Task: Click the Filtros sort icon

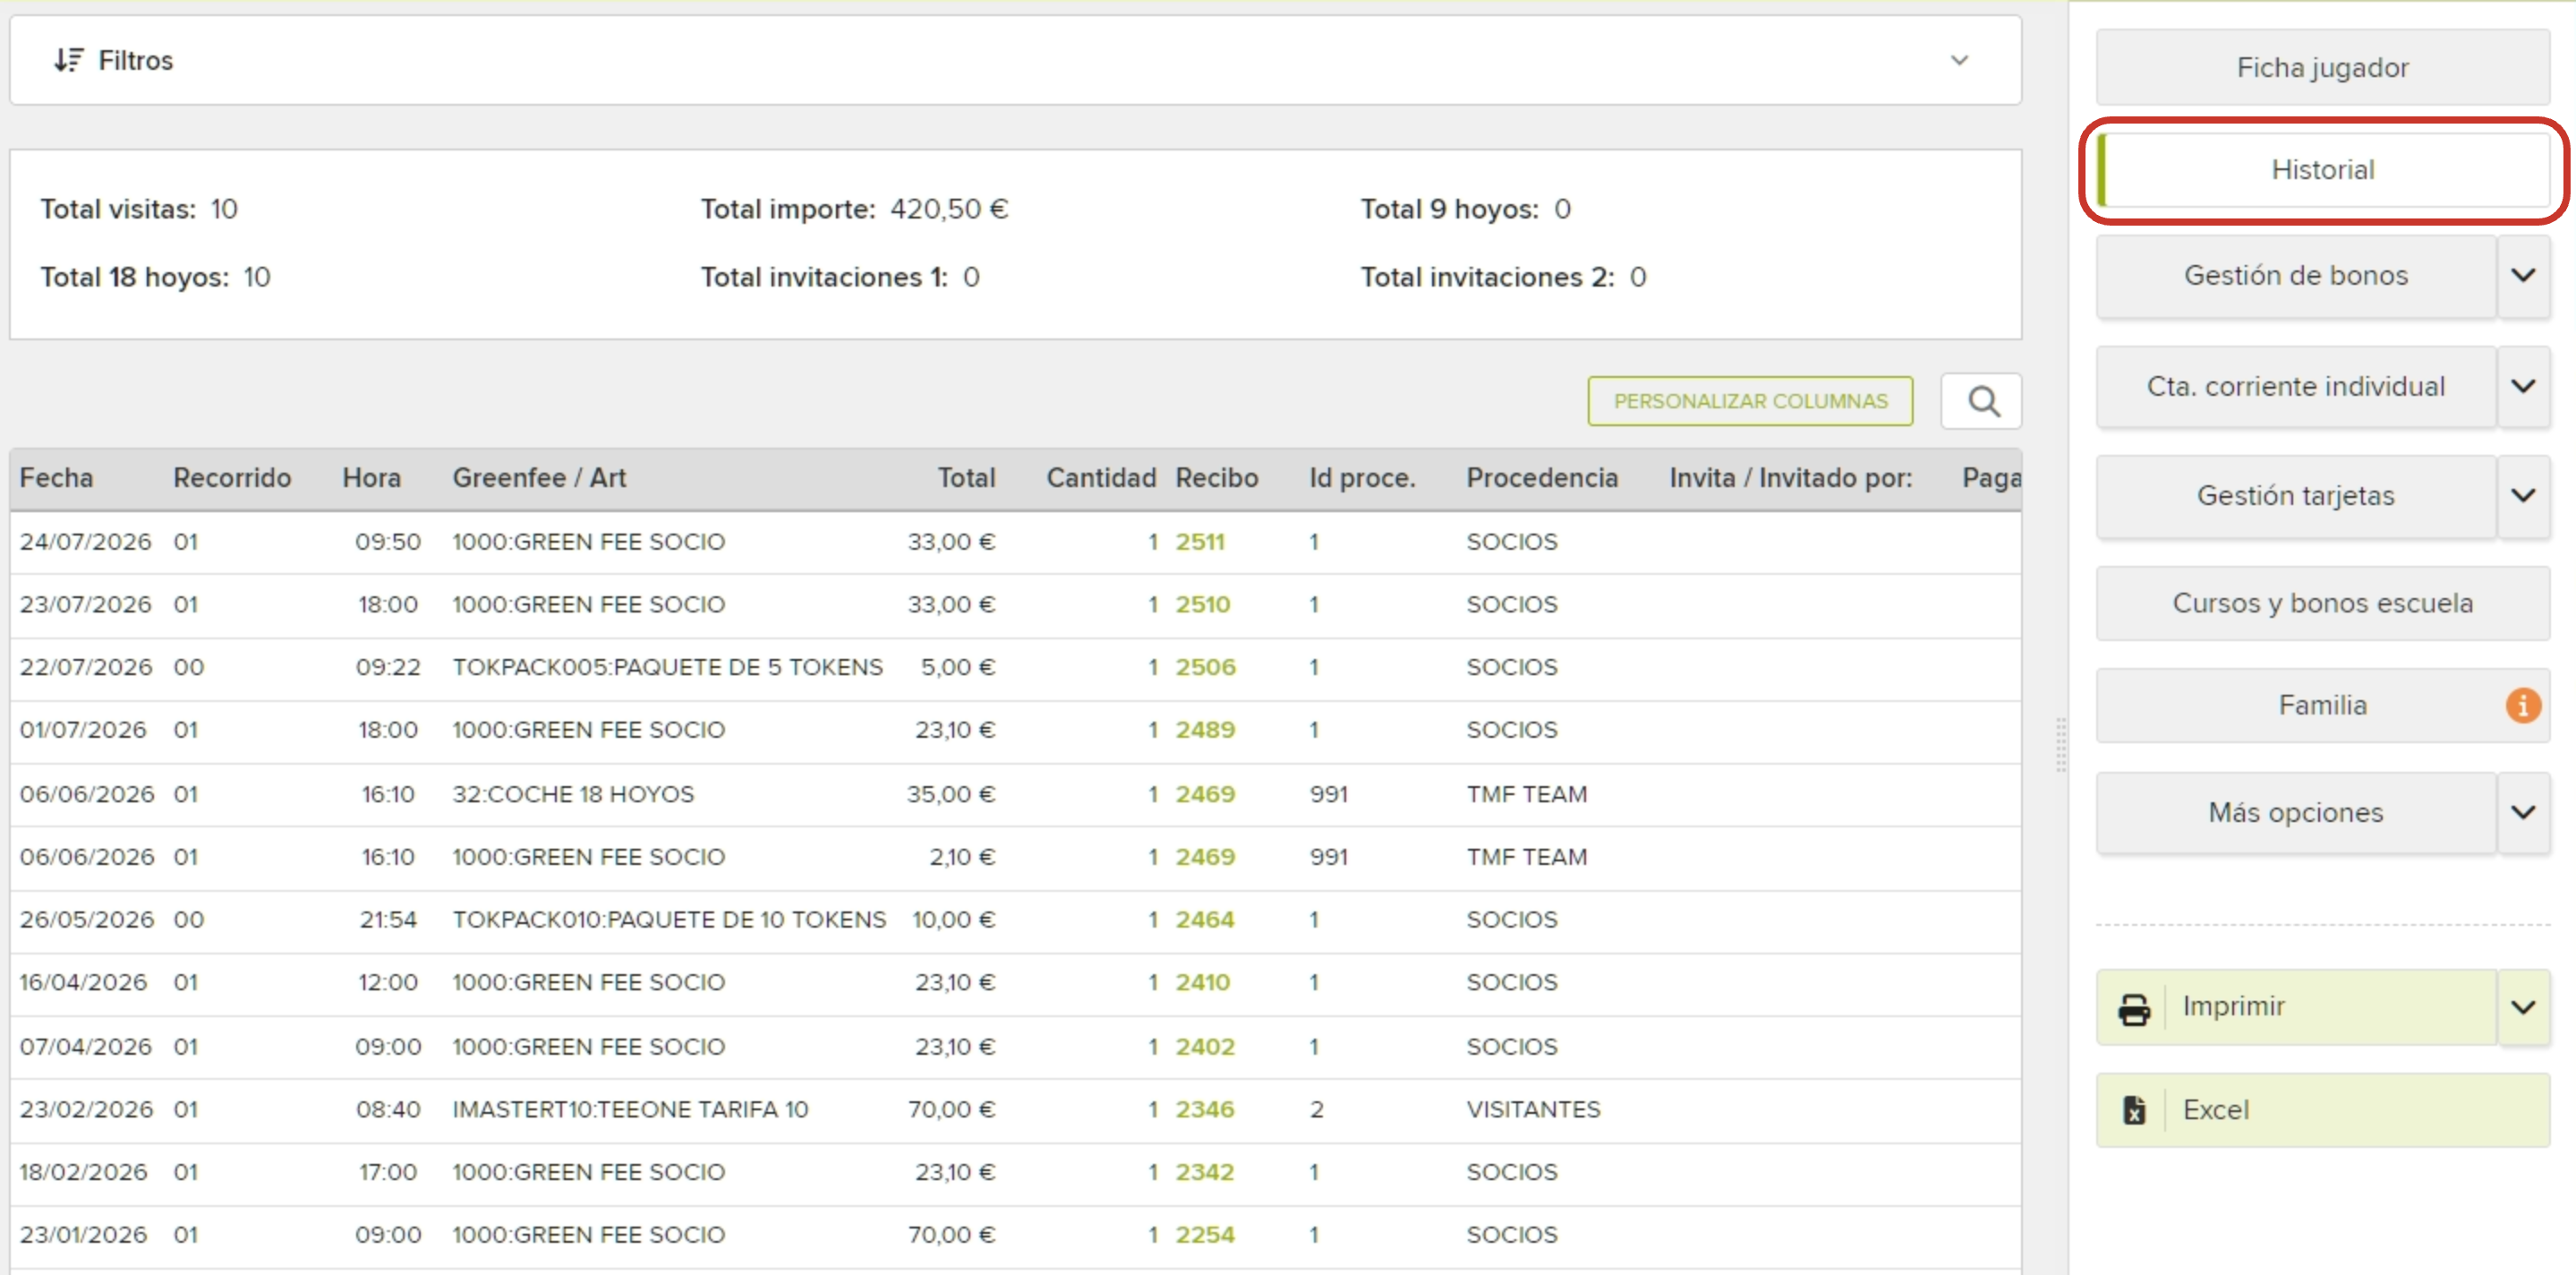Action: point(68,60)
